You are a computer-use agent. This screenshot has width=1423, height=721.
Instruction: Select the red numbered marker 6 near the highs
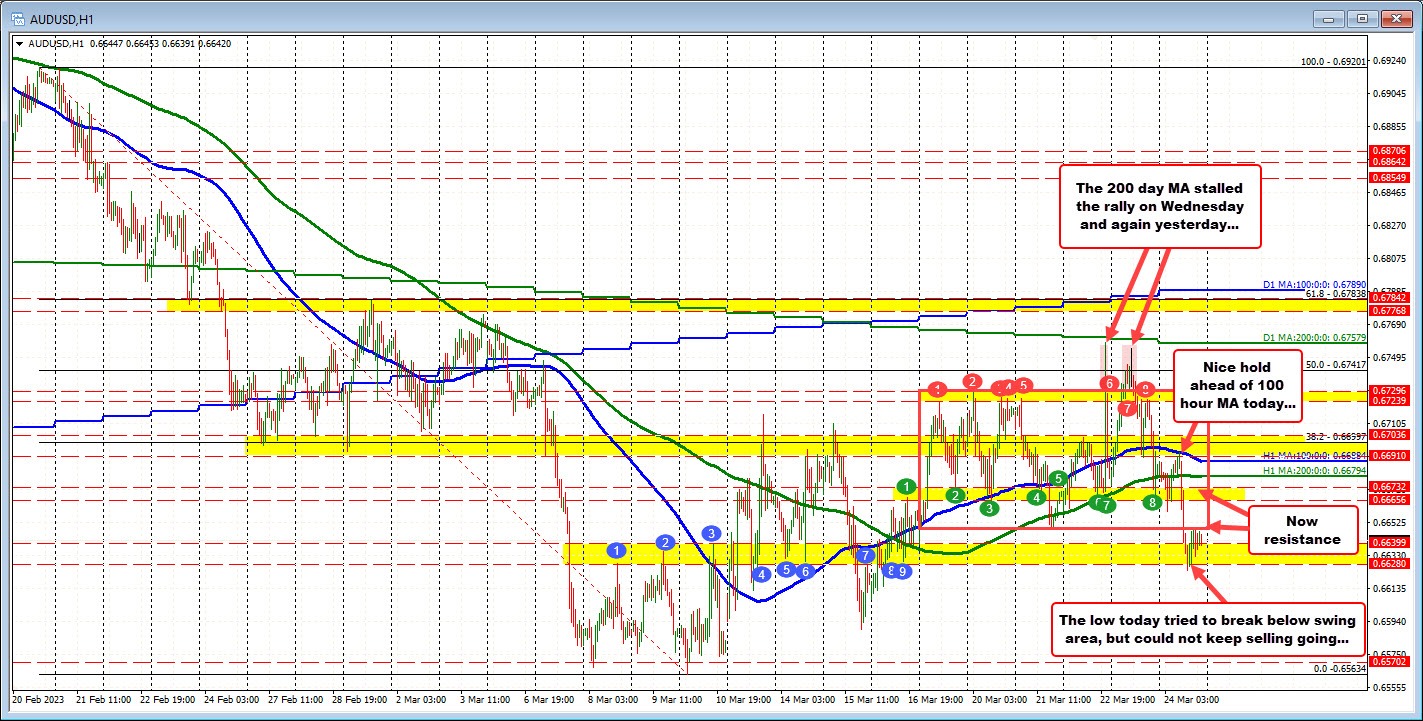click(1107, 383)
